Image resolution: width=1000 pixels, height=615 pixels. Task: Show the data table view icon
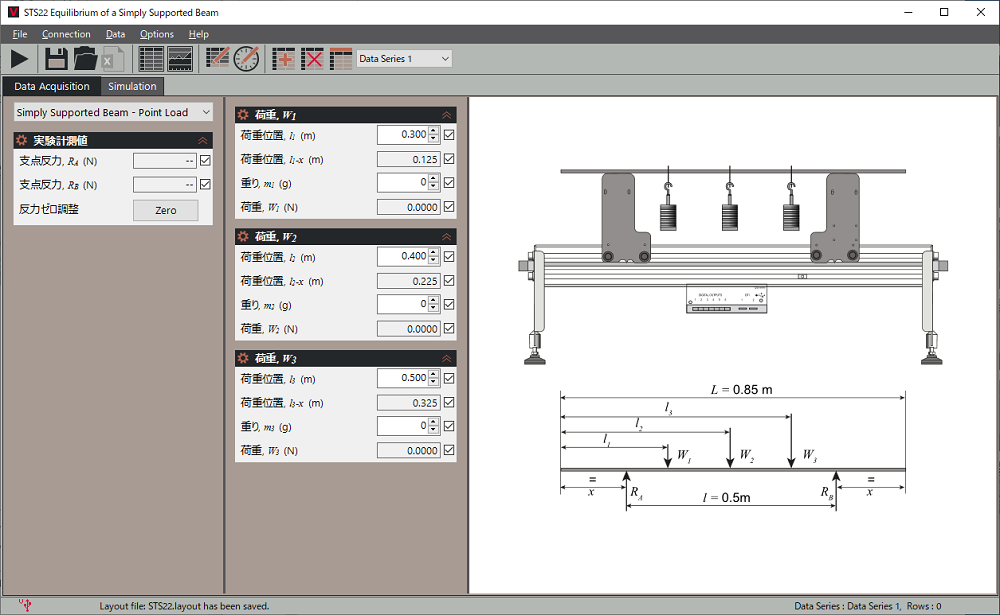click(x=151, y=59)
